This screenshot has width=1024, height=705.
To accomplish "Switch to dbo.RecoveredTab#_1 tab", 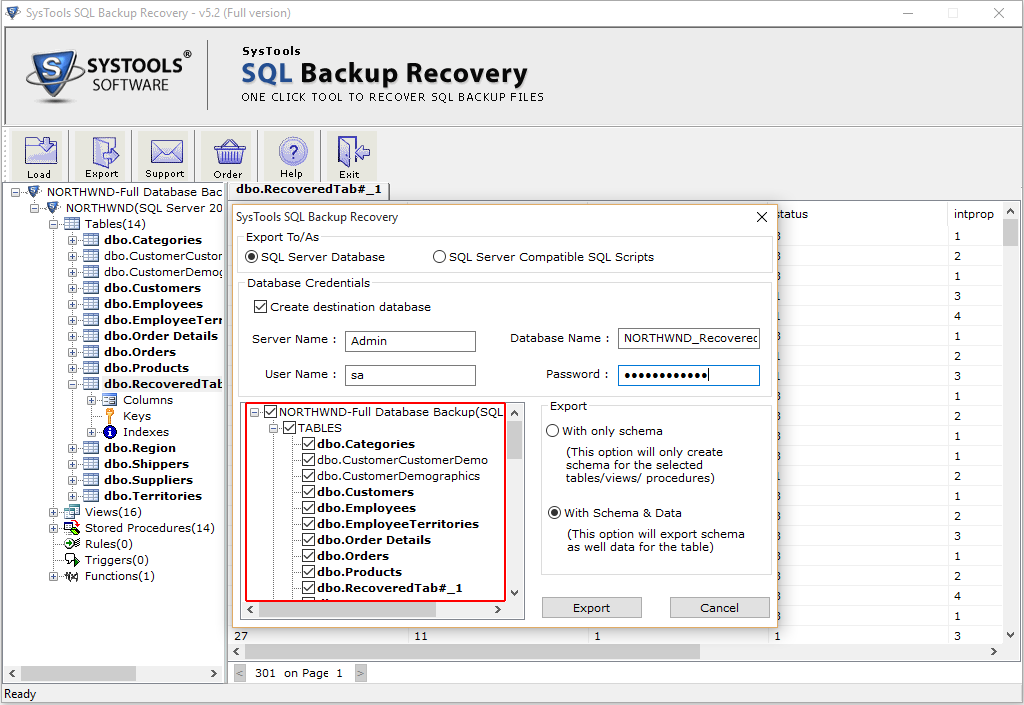I will coord(308,189).
